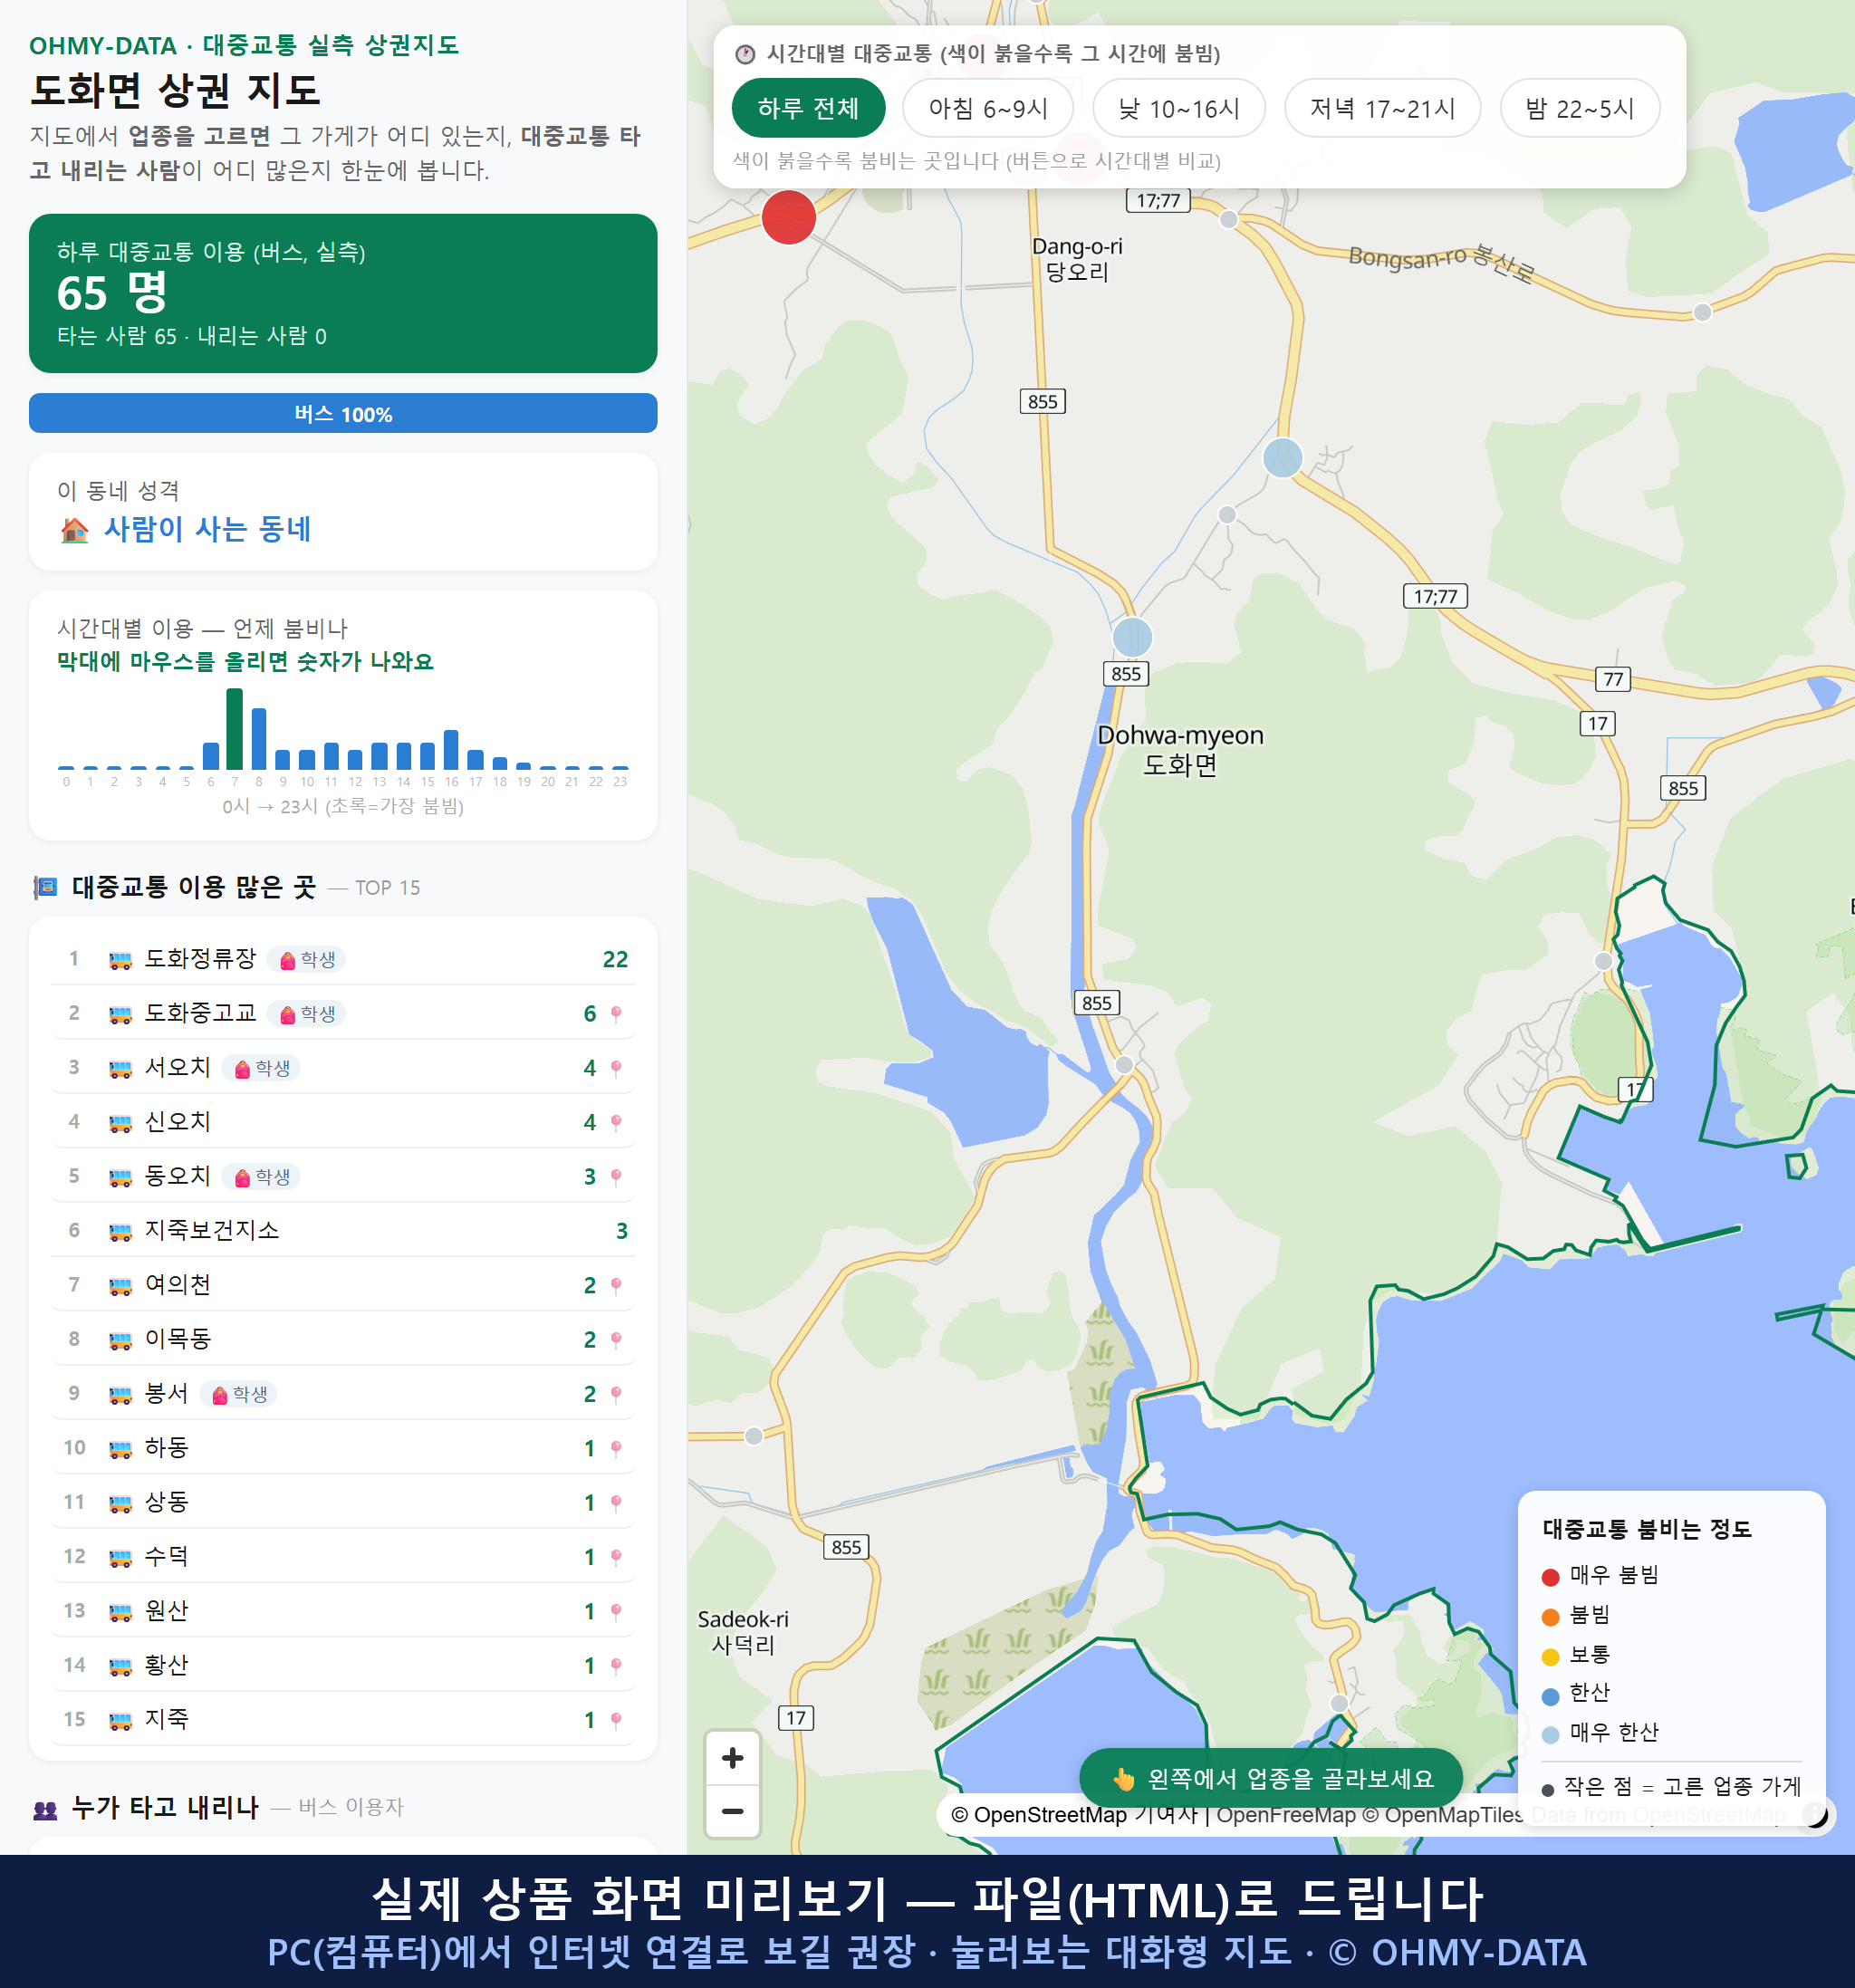Switch to the 아침 6~9시 time filter
Screen dimensions: 1855x1988
point(988,108)
